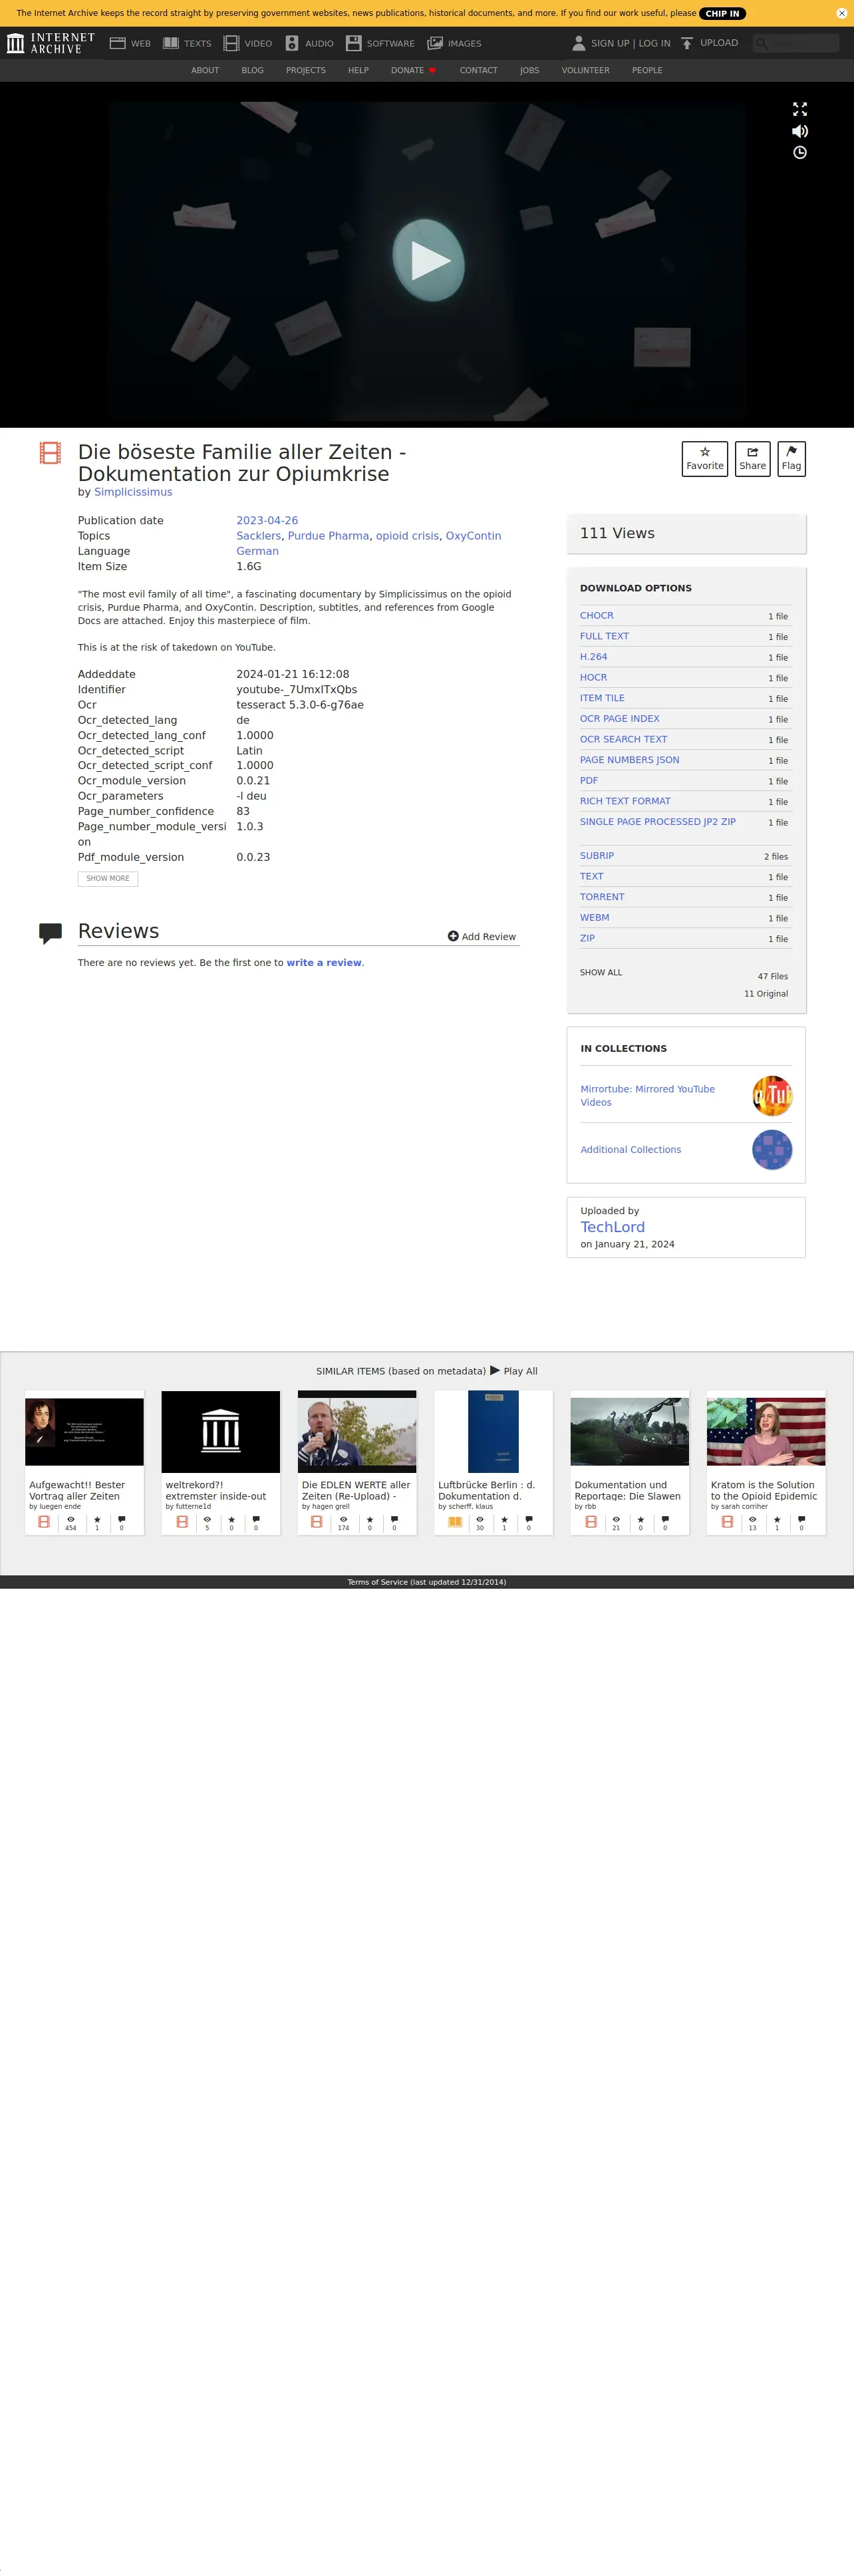Open Luftbrücke Berlin book item

pyautogui.click(x=493, y=1462)
